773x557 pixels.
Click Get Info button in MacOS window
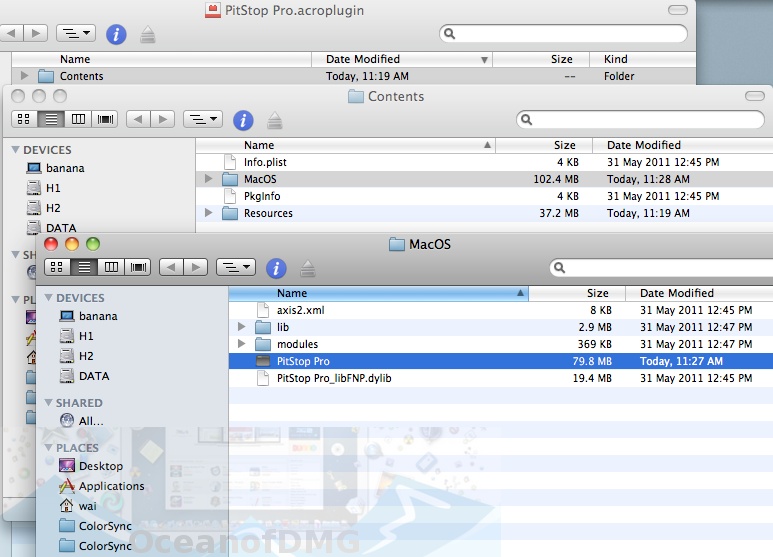pyautogui.click(x=276, y=268)
